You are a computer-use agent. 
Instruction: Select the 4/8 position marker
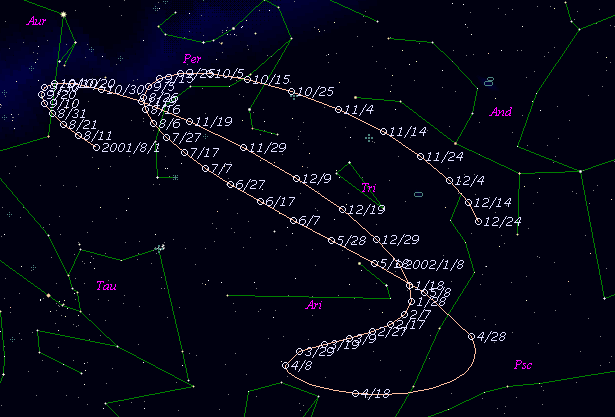(286, 366)
